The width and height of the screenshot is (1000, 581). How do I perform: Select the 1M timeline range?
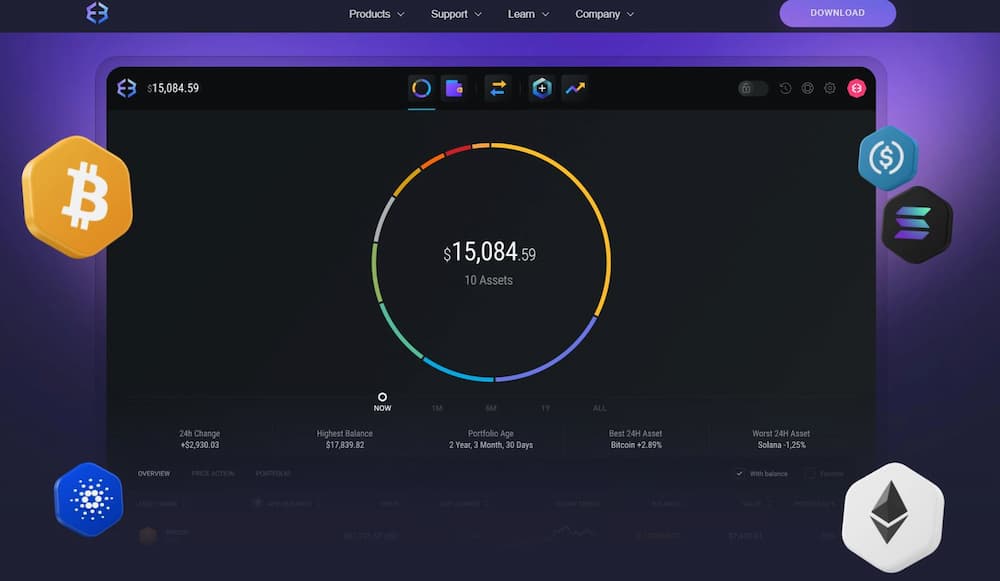[x=437, y=408]
